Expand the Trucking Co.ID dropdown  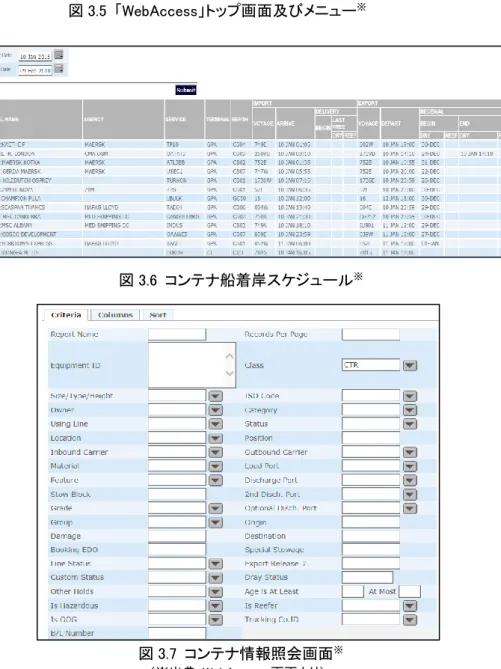(x=410, y=620)
